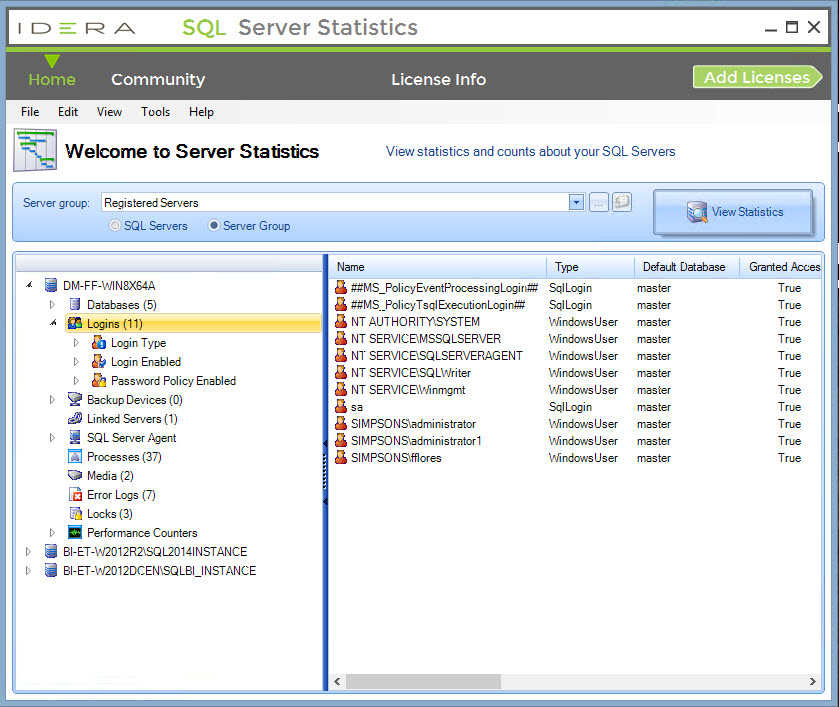Sort by Type column header

coord(590,267)
